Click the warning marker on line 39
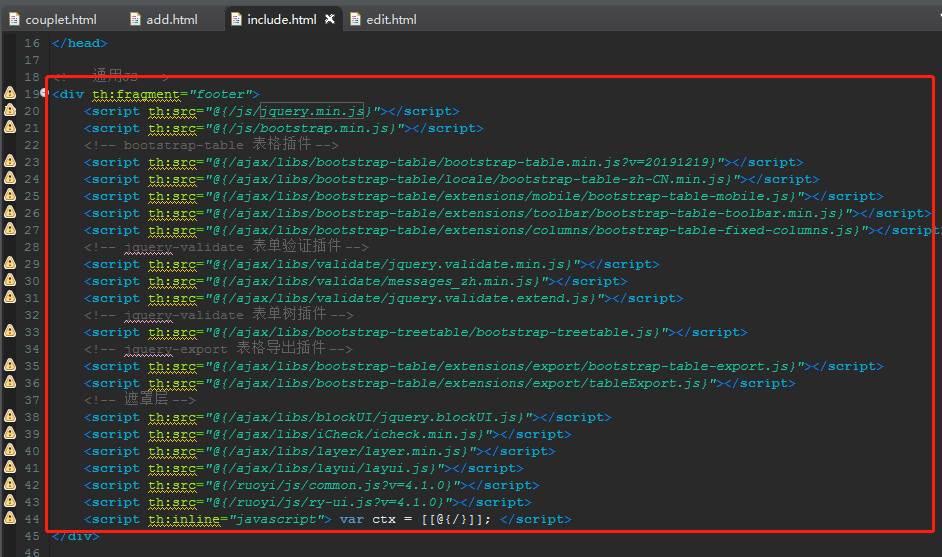The height and width of the screenshot is (557, 942). coord(10,432)
